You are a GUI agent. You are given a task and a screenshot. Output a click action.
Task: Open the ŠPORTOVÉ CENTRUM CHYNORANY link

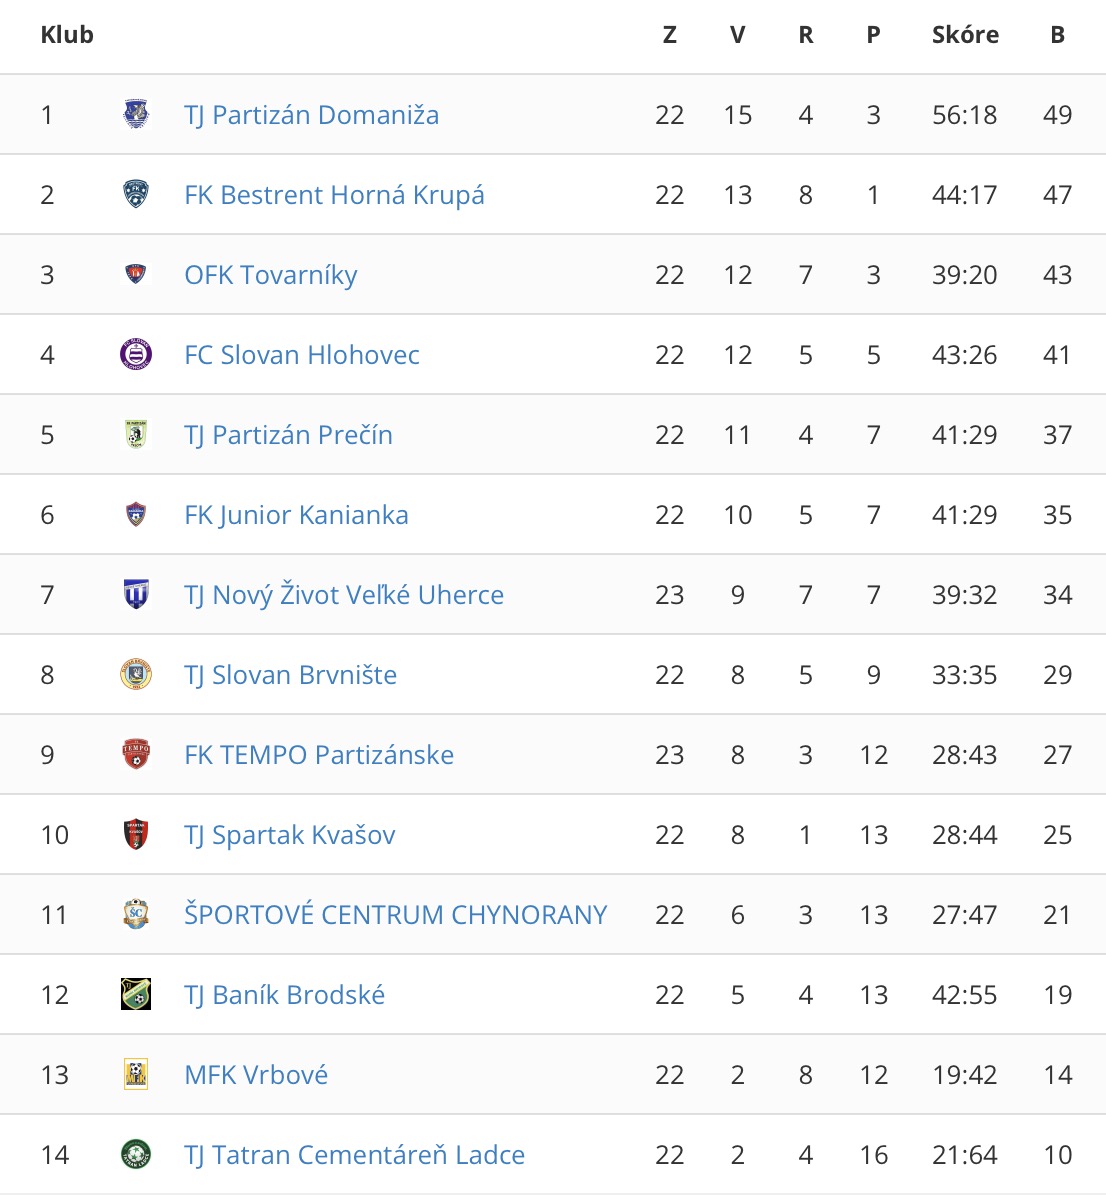[x=396, y=915]
